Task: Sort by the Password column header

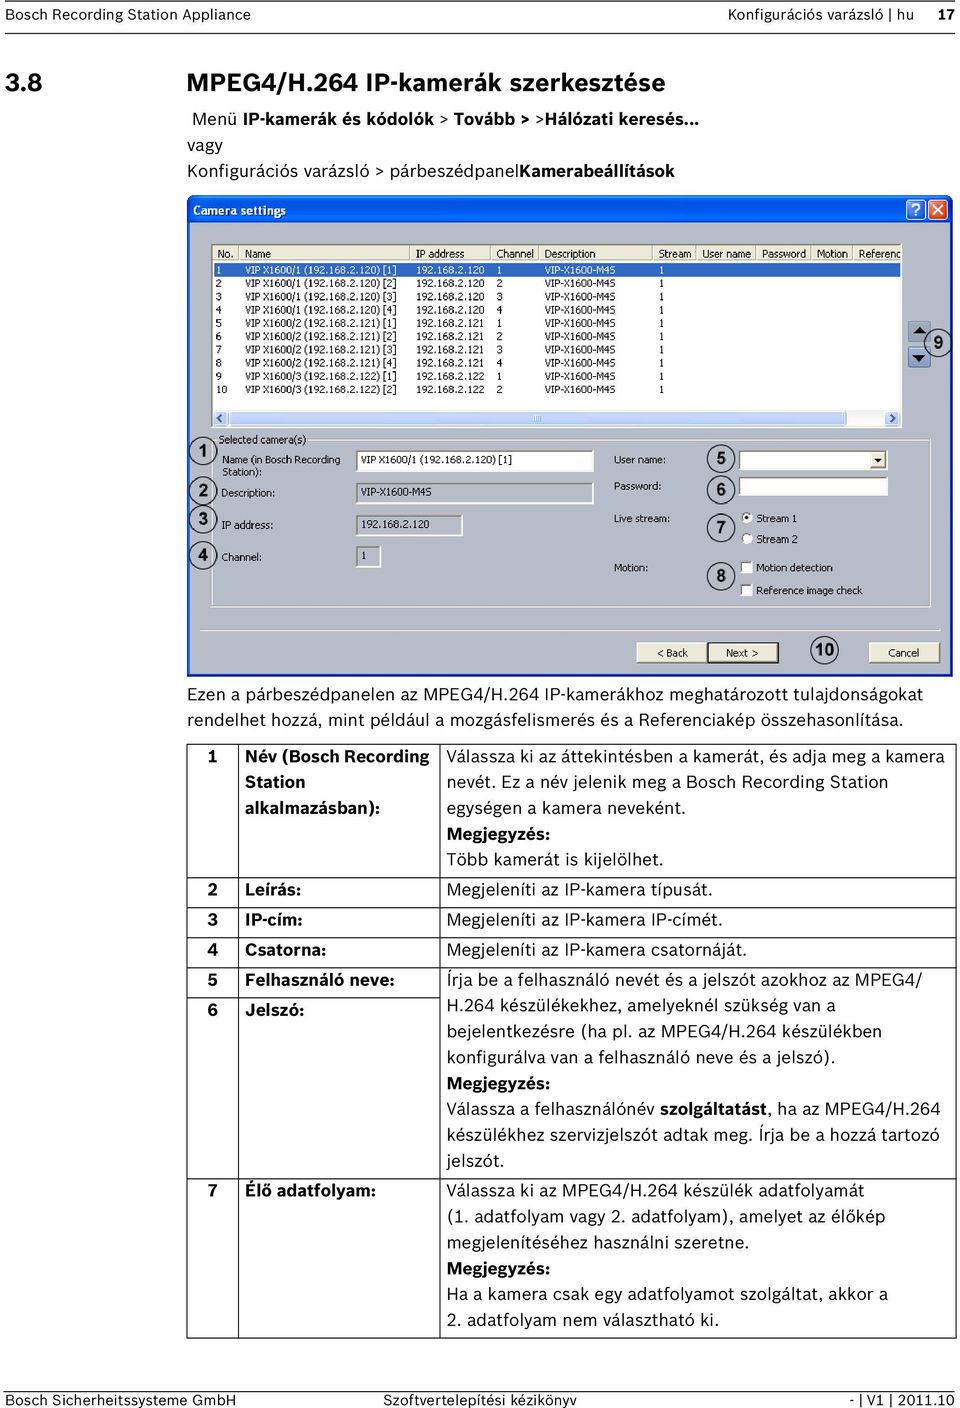Action: (785, 254)
